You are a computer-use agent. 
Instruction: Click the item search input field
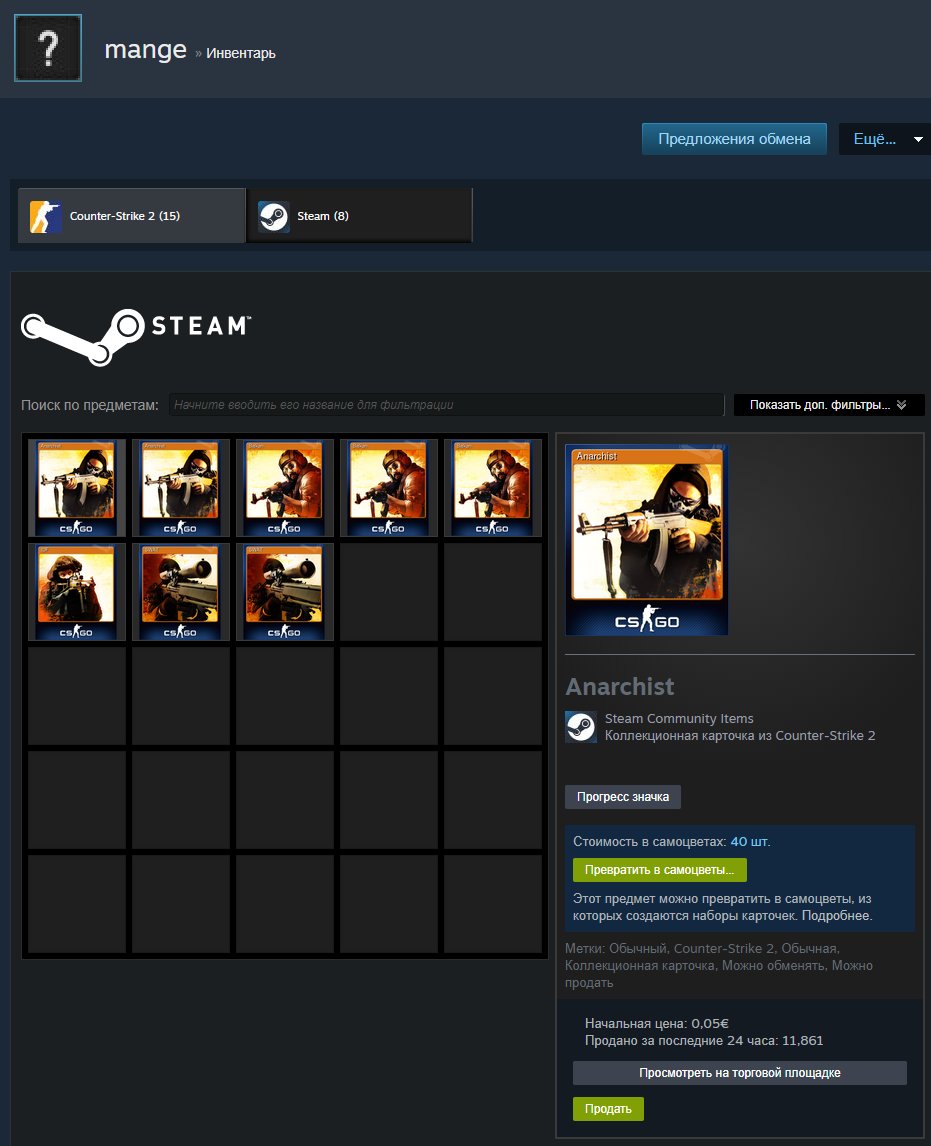click(x=446, y=405)
